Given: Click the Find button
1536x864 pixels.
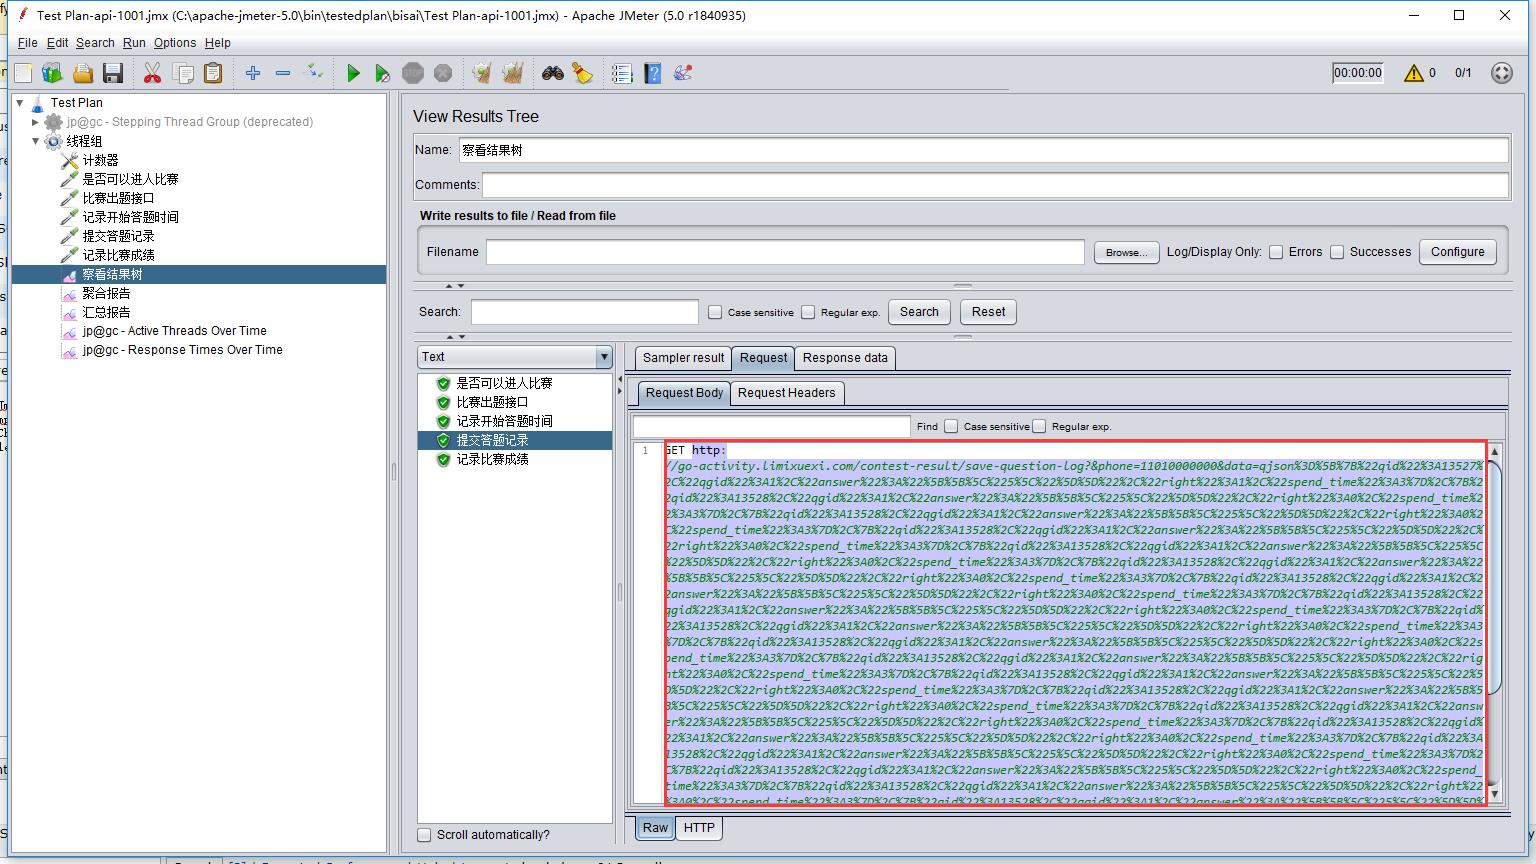Looking at the screenshot, I should click(x=927, y=426).
